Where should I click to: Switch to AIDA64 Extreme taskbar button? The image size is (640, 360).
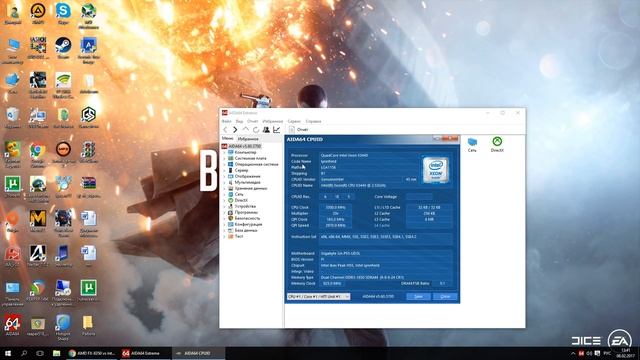(145, 353)
